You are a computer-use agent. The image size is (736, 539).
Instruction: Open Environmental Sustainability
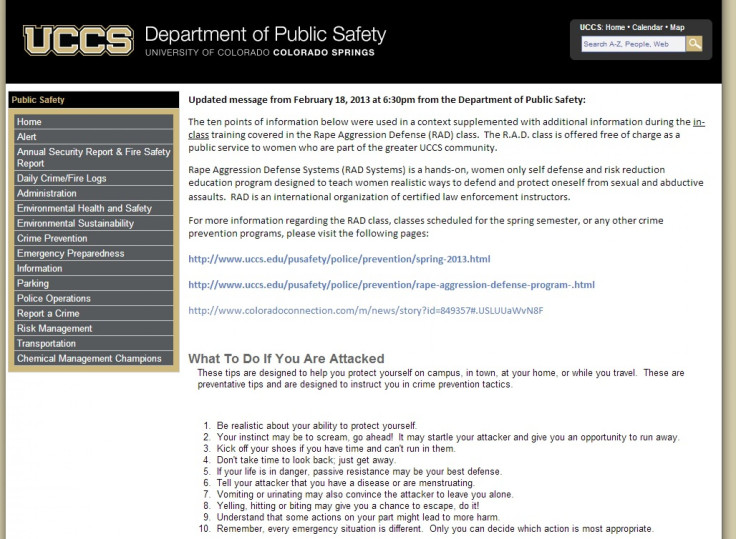click(93, 223)
